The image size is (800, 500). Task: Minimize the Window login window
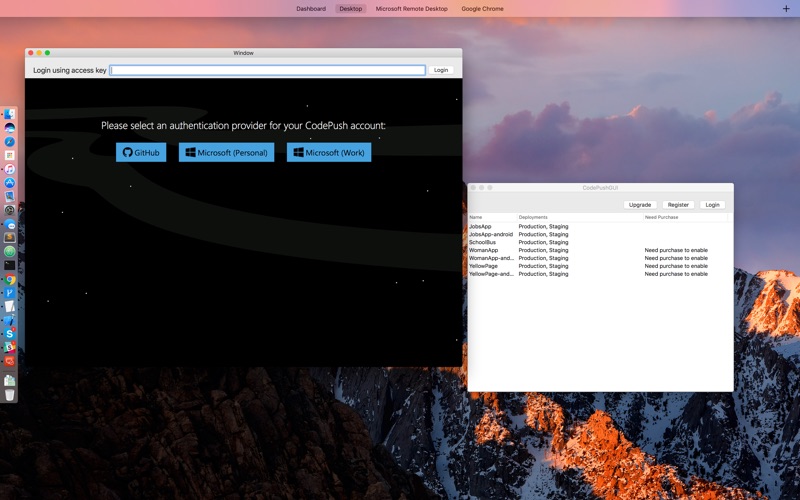(39, 53)
